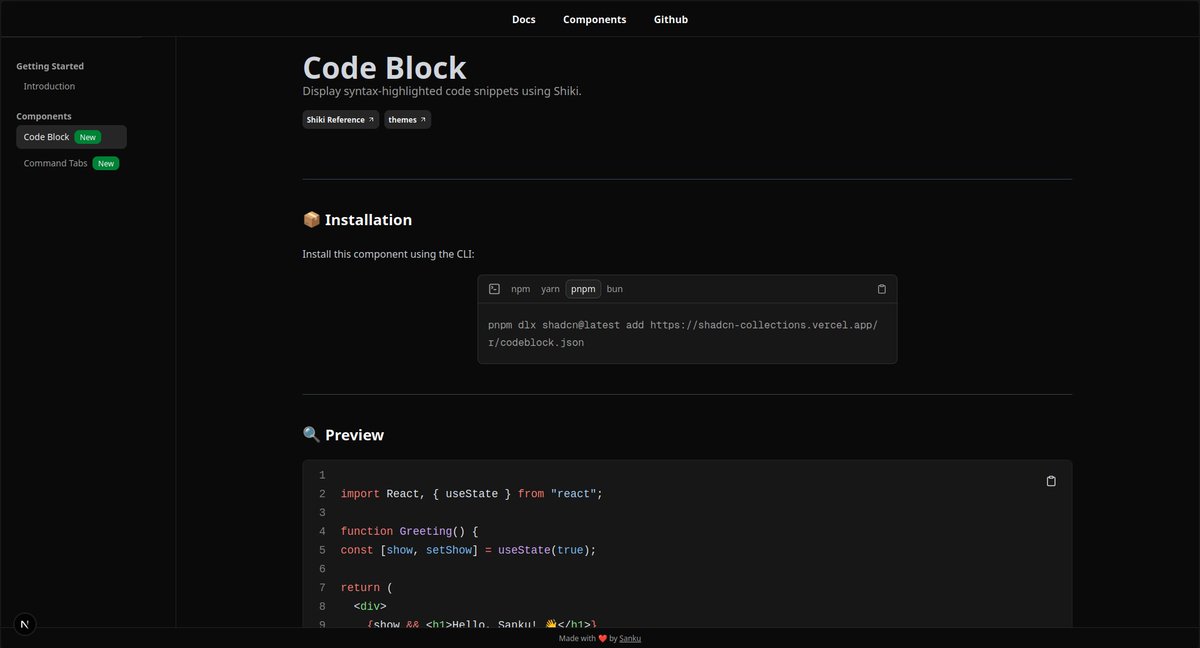The height and width of the screenshot is (648, 1200).
Task: Click the "function Greeting()" code line
Action: [410, 531]
